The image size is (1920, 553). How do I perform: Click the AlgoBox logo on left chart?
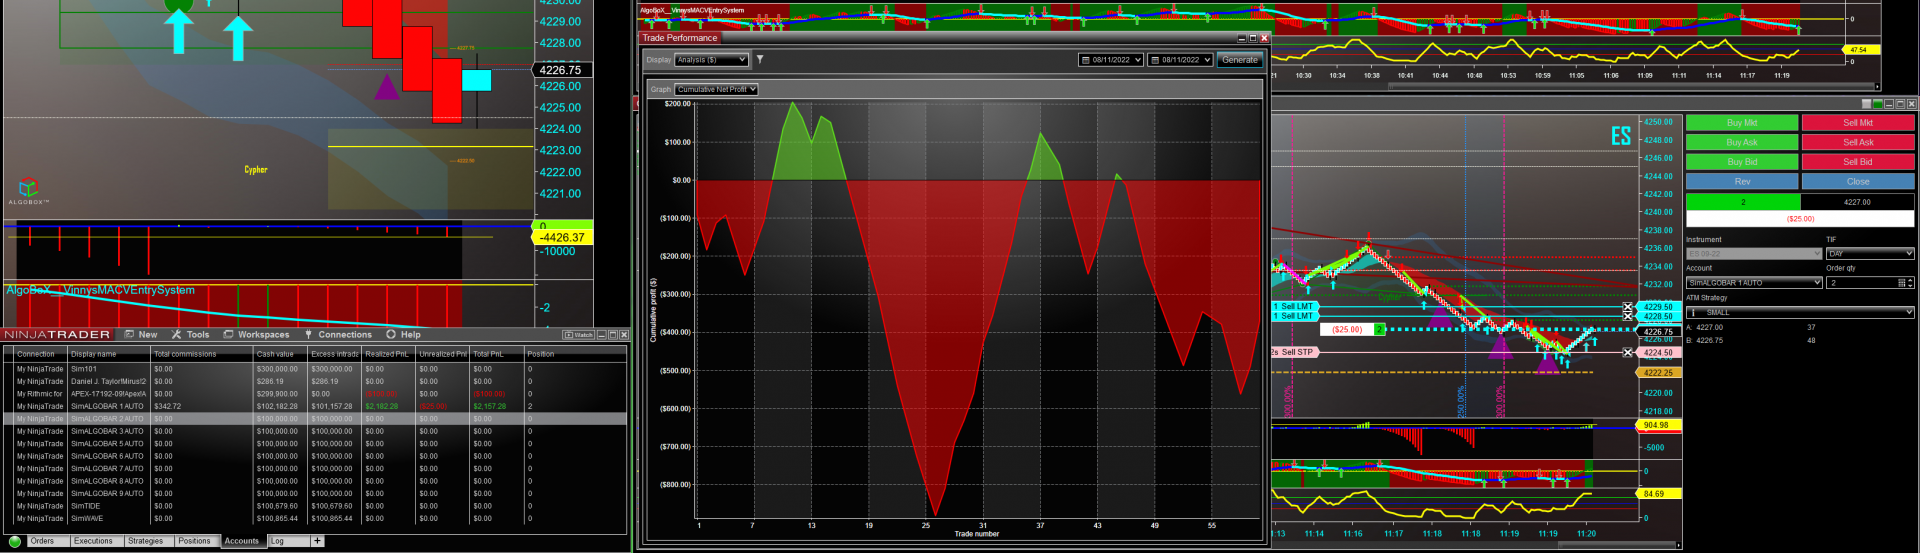point(29,190)
